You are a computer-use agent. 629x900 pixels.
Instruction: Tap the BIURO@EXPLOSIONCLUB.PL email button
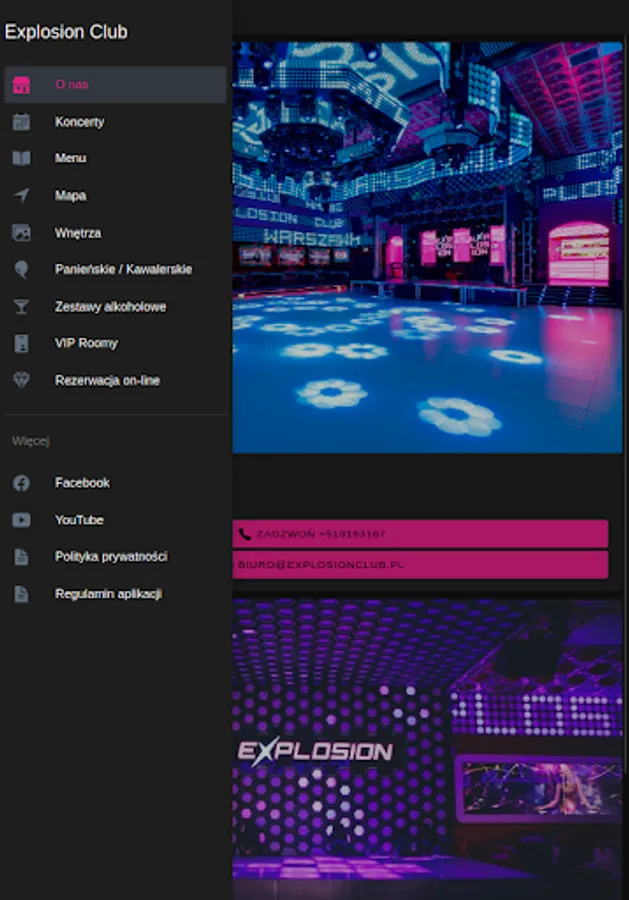(x=420, y=565)
